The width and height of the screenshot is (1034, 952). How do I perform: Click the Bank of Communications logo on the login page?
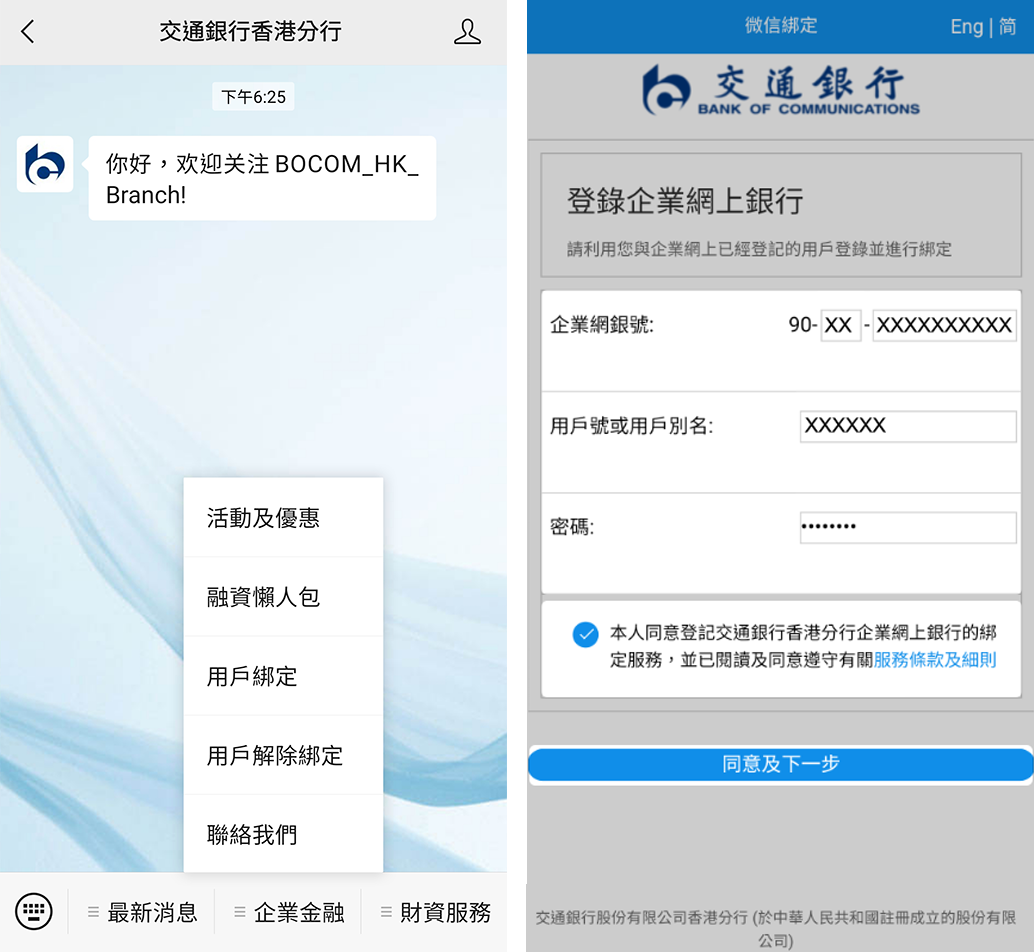tap(781, 90)
